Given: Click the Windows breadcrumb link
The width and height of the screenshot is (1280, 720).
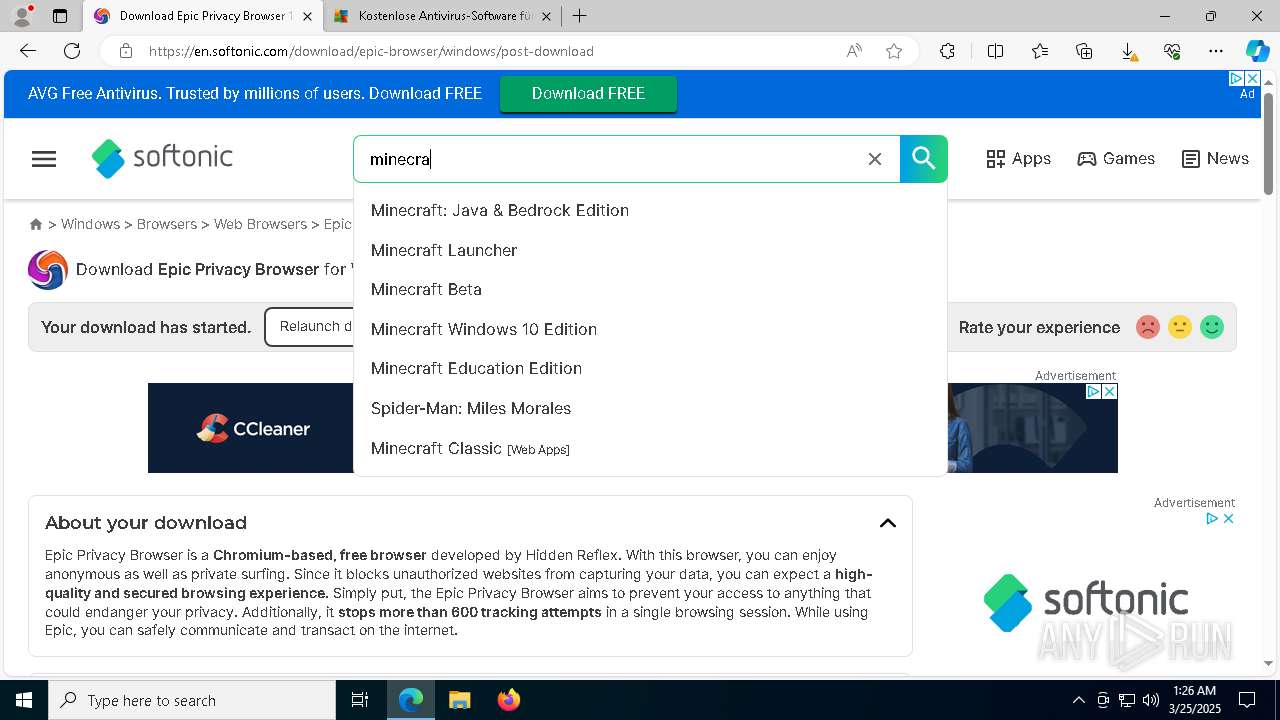Looking at the screenshot, I should pos(90,224).
